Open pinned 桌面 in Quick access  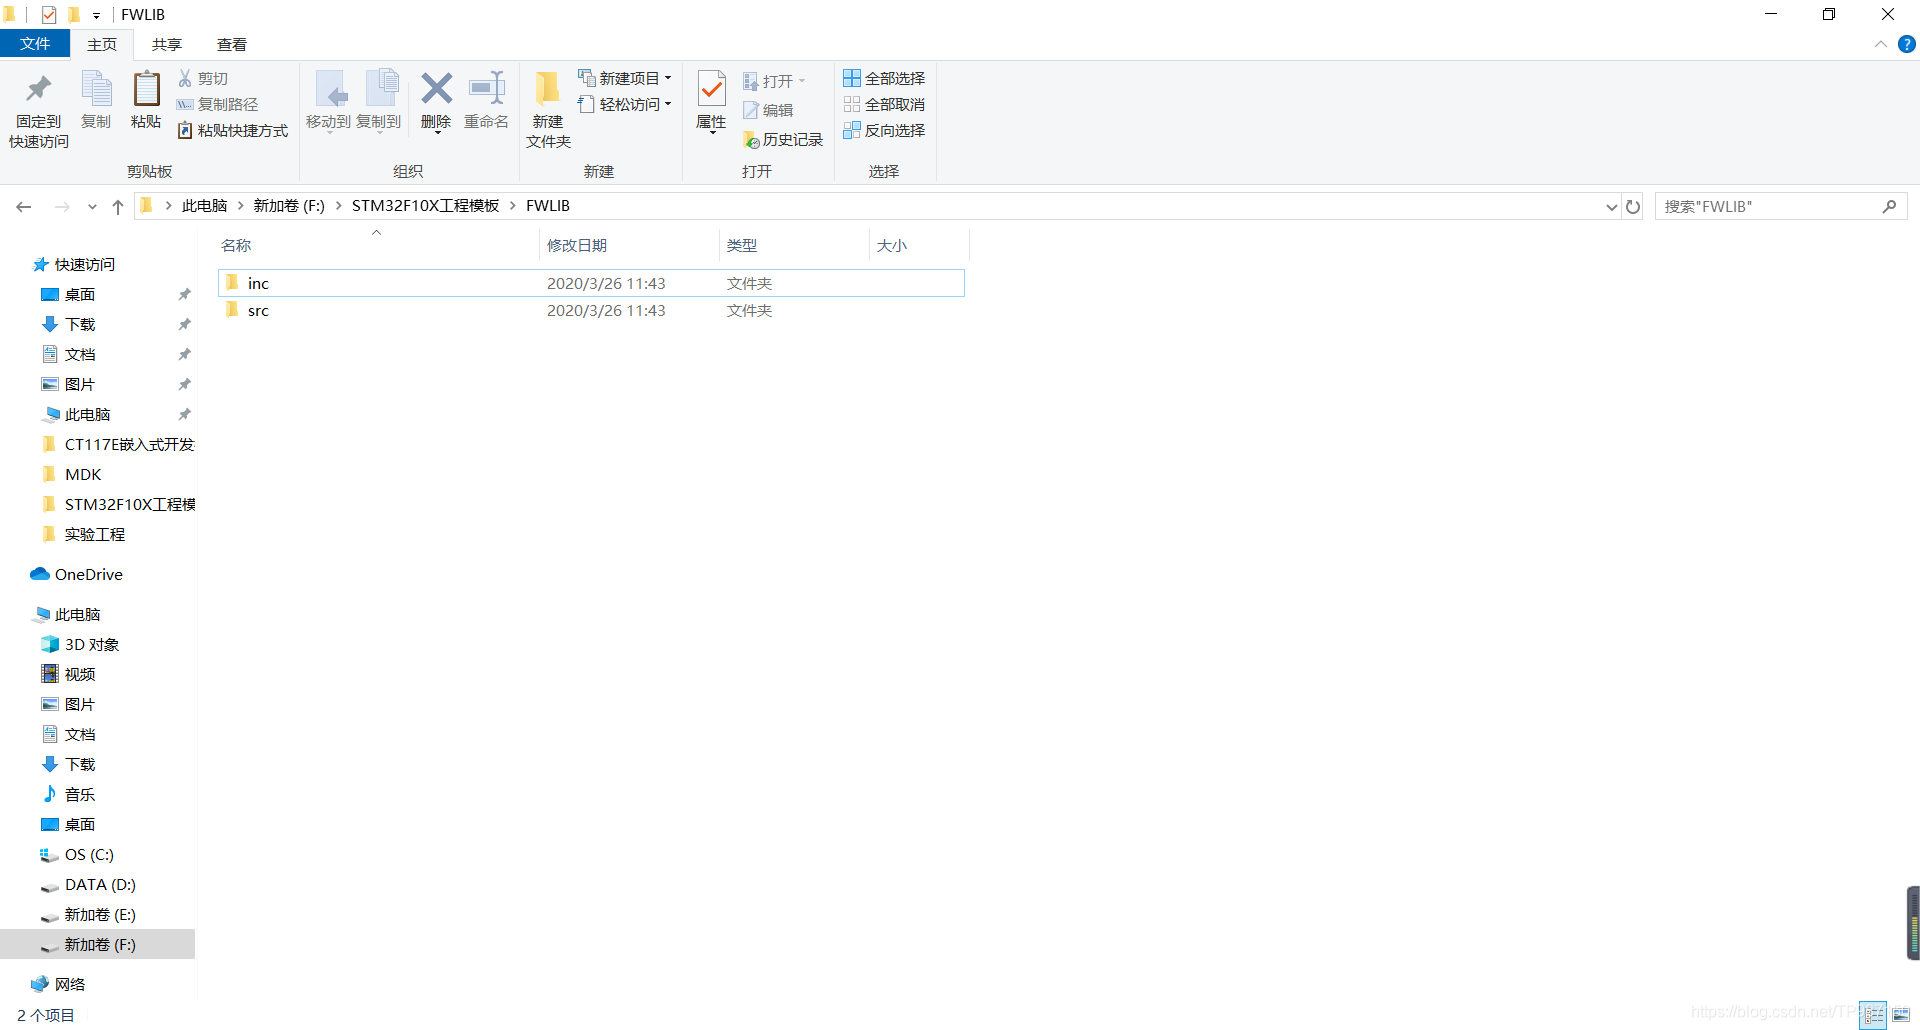pos(80,294)
